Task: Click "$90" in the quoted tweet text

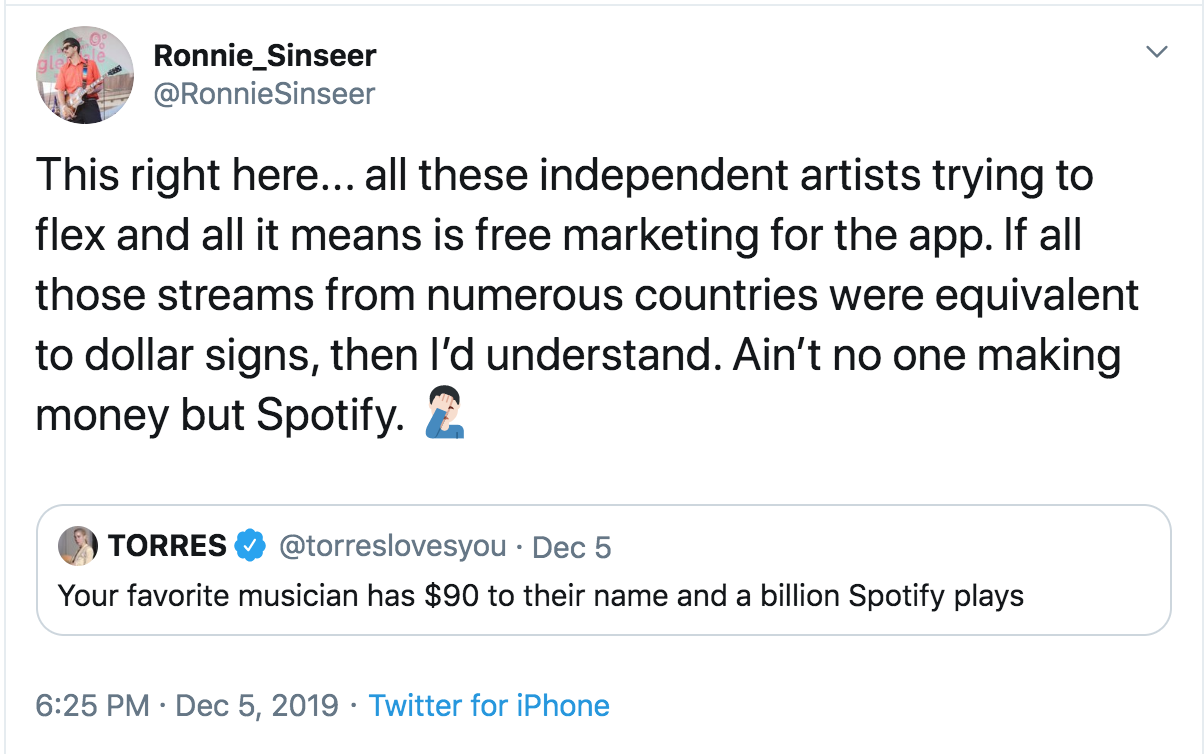Action: [453, 596]
